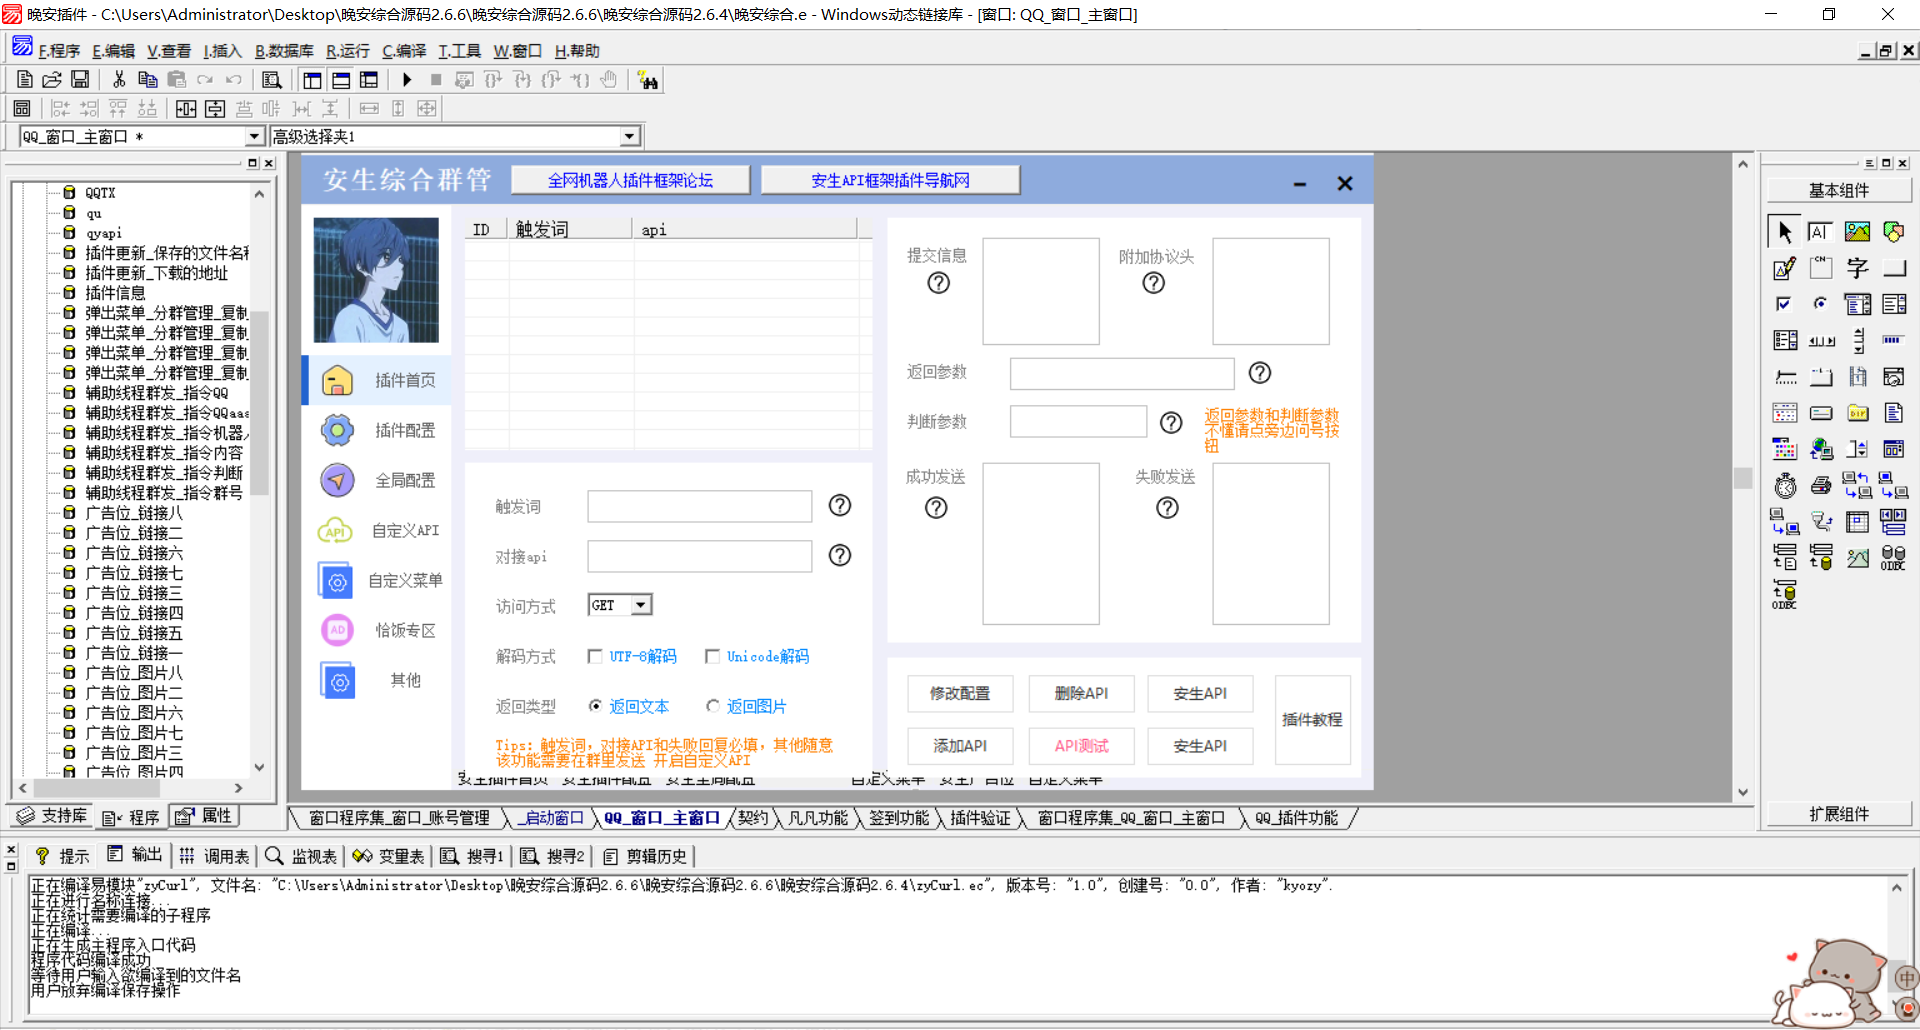Click the 全网机器人插件框架论坛 link button
Viewport: 1920px width, 1030px height.
click(630, 181)
